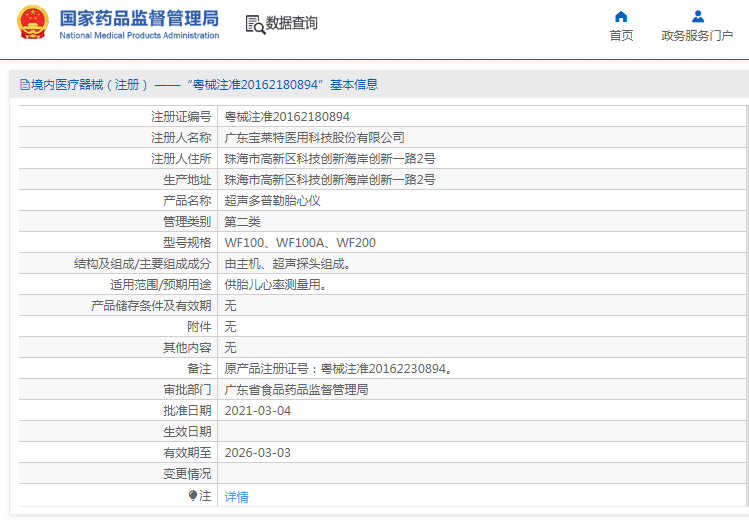Click 批准日期 field label
Image resolution: width=749 pixels, height=524 pixels.
(x=187, y=411)
